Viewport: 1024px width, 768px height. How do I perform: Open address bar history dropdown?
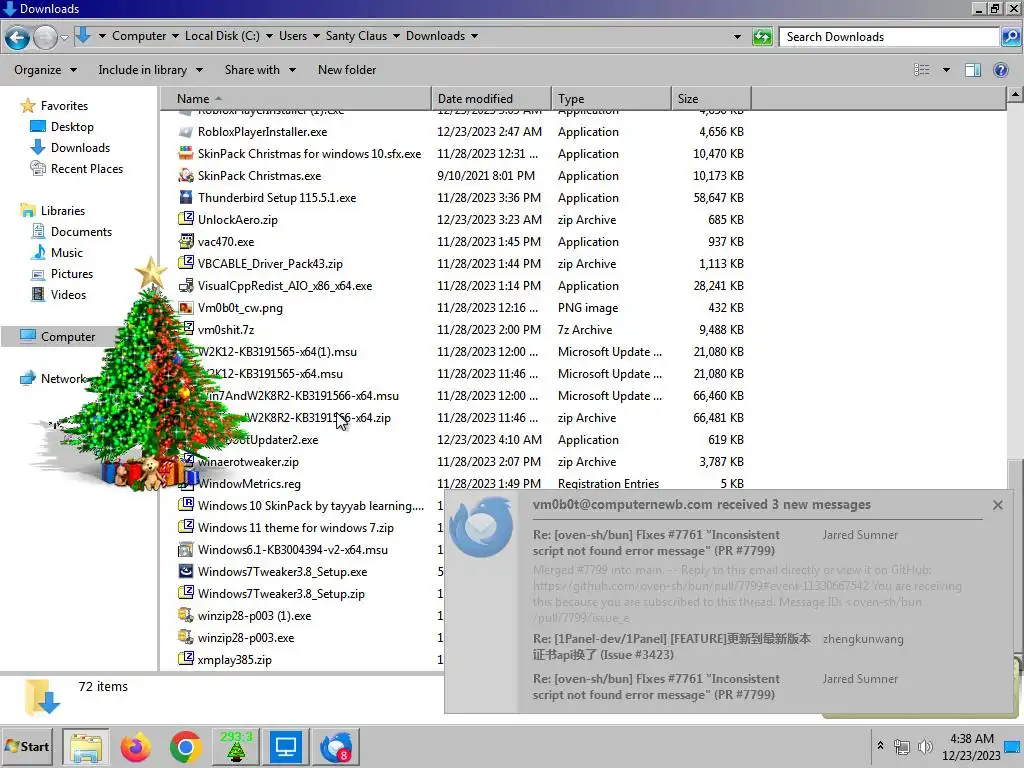point(738,37)
